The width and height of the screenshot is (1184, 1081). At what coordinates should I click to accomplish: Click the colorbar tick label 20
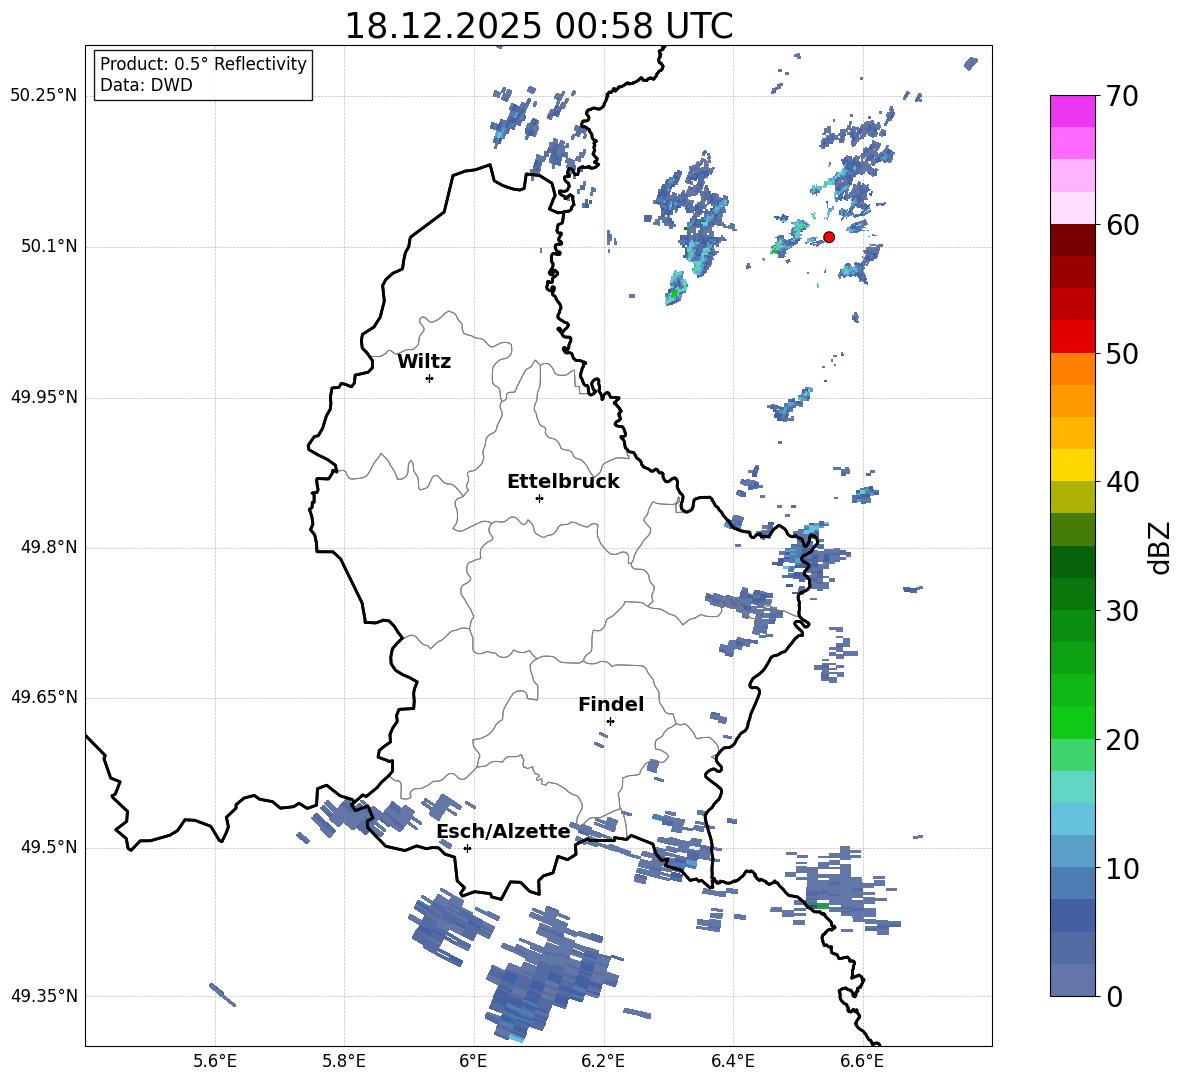click(1123, 740)
